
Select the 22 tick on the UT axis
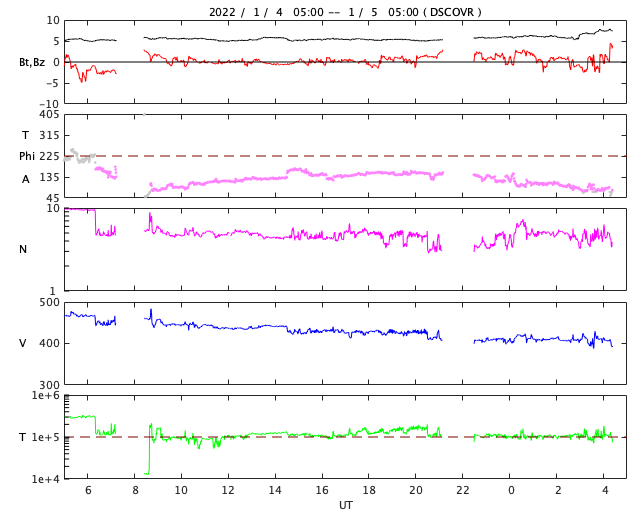(463, 491)
